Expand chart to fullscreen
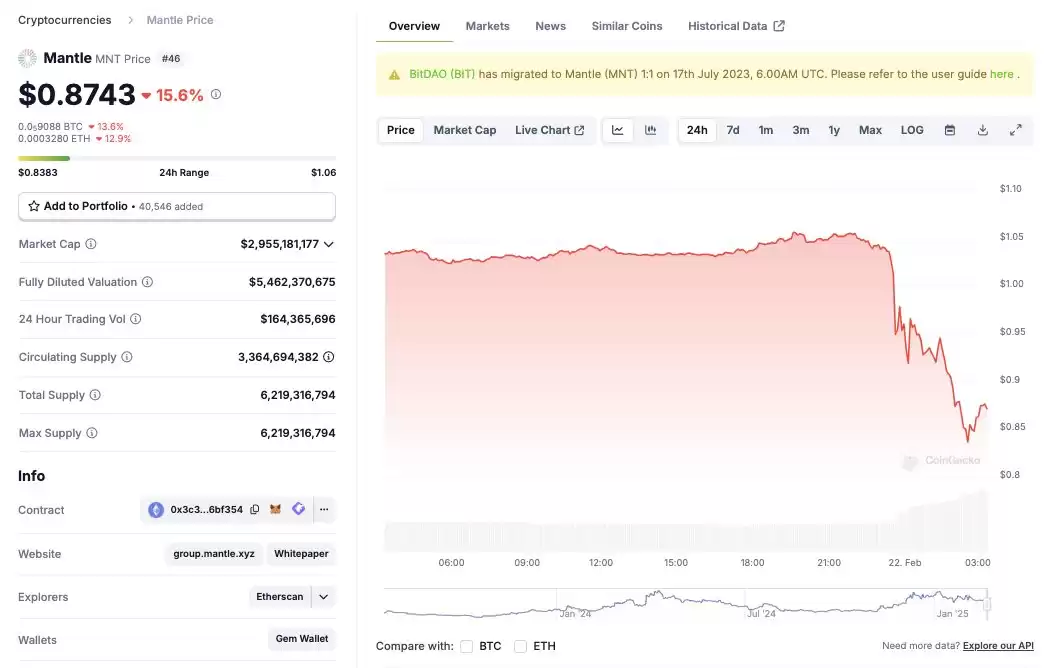This screenshot has height=668, width=1044. pos(1015,130)
